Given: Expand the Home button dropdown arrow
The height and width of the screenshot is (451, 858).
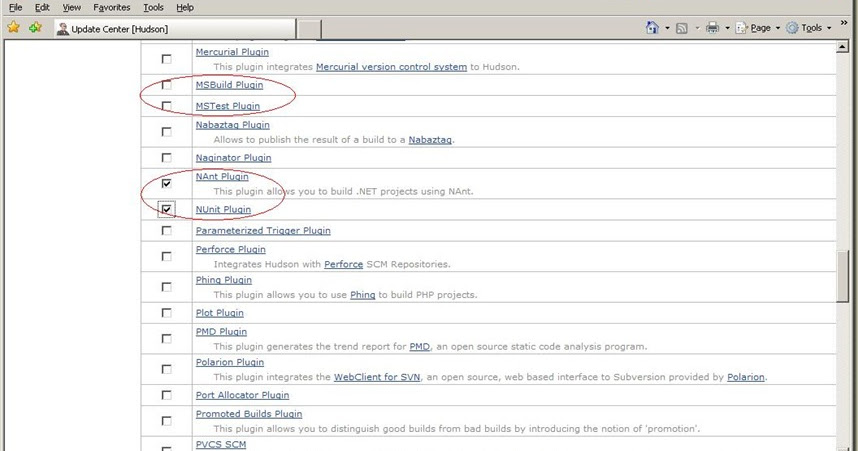Looking at the screenshot, I should tap(667, 28).
